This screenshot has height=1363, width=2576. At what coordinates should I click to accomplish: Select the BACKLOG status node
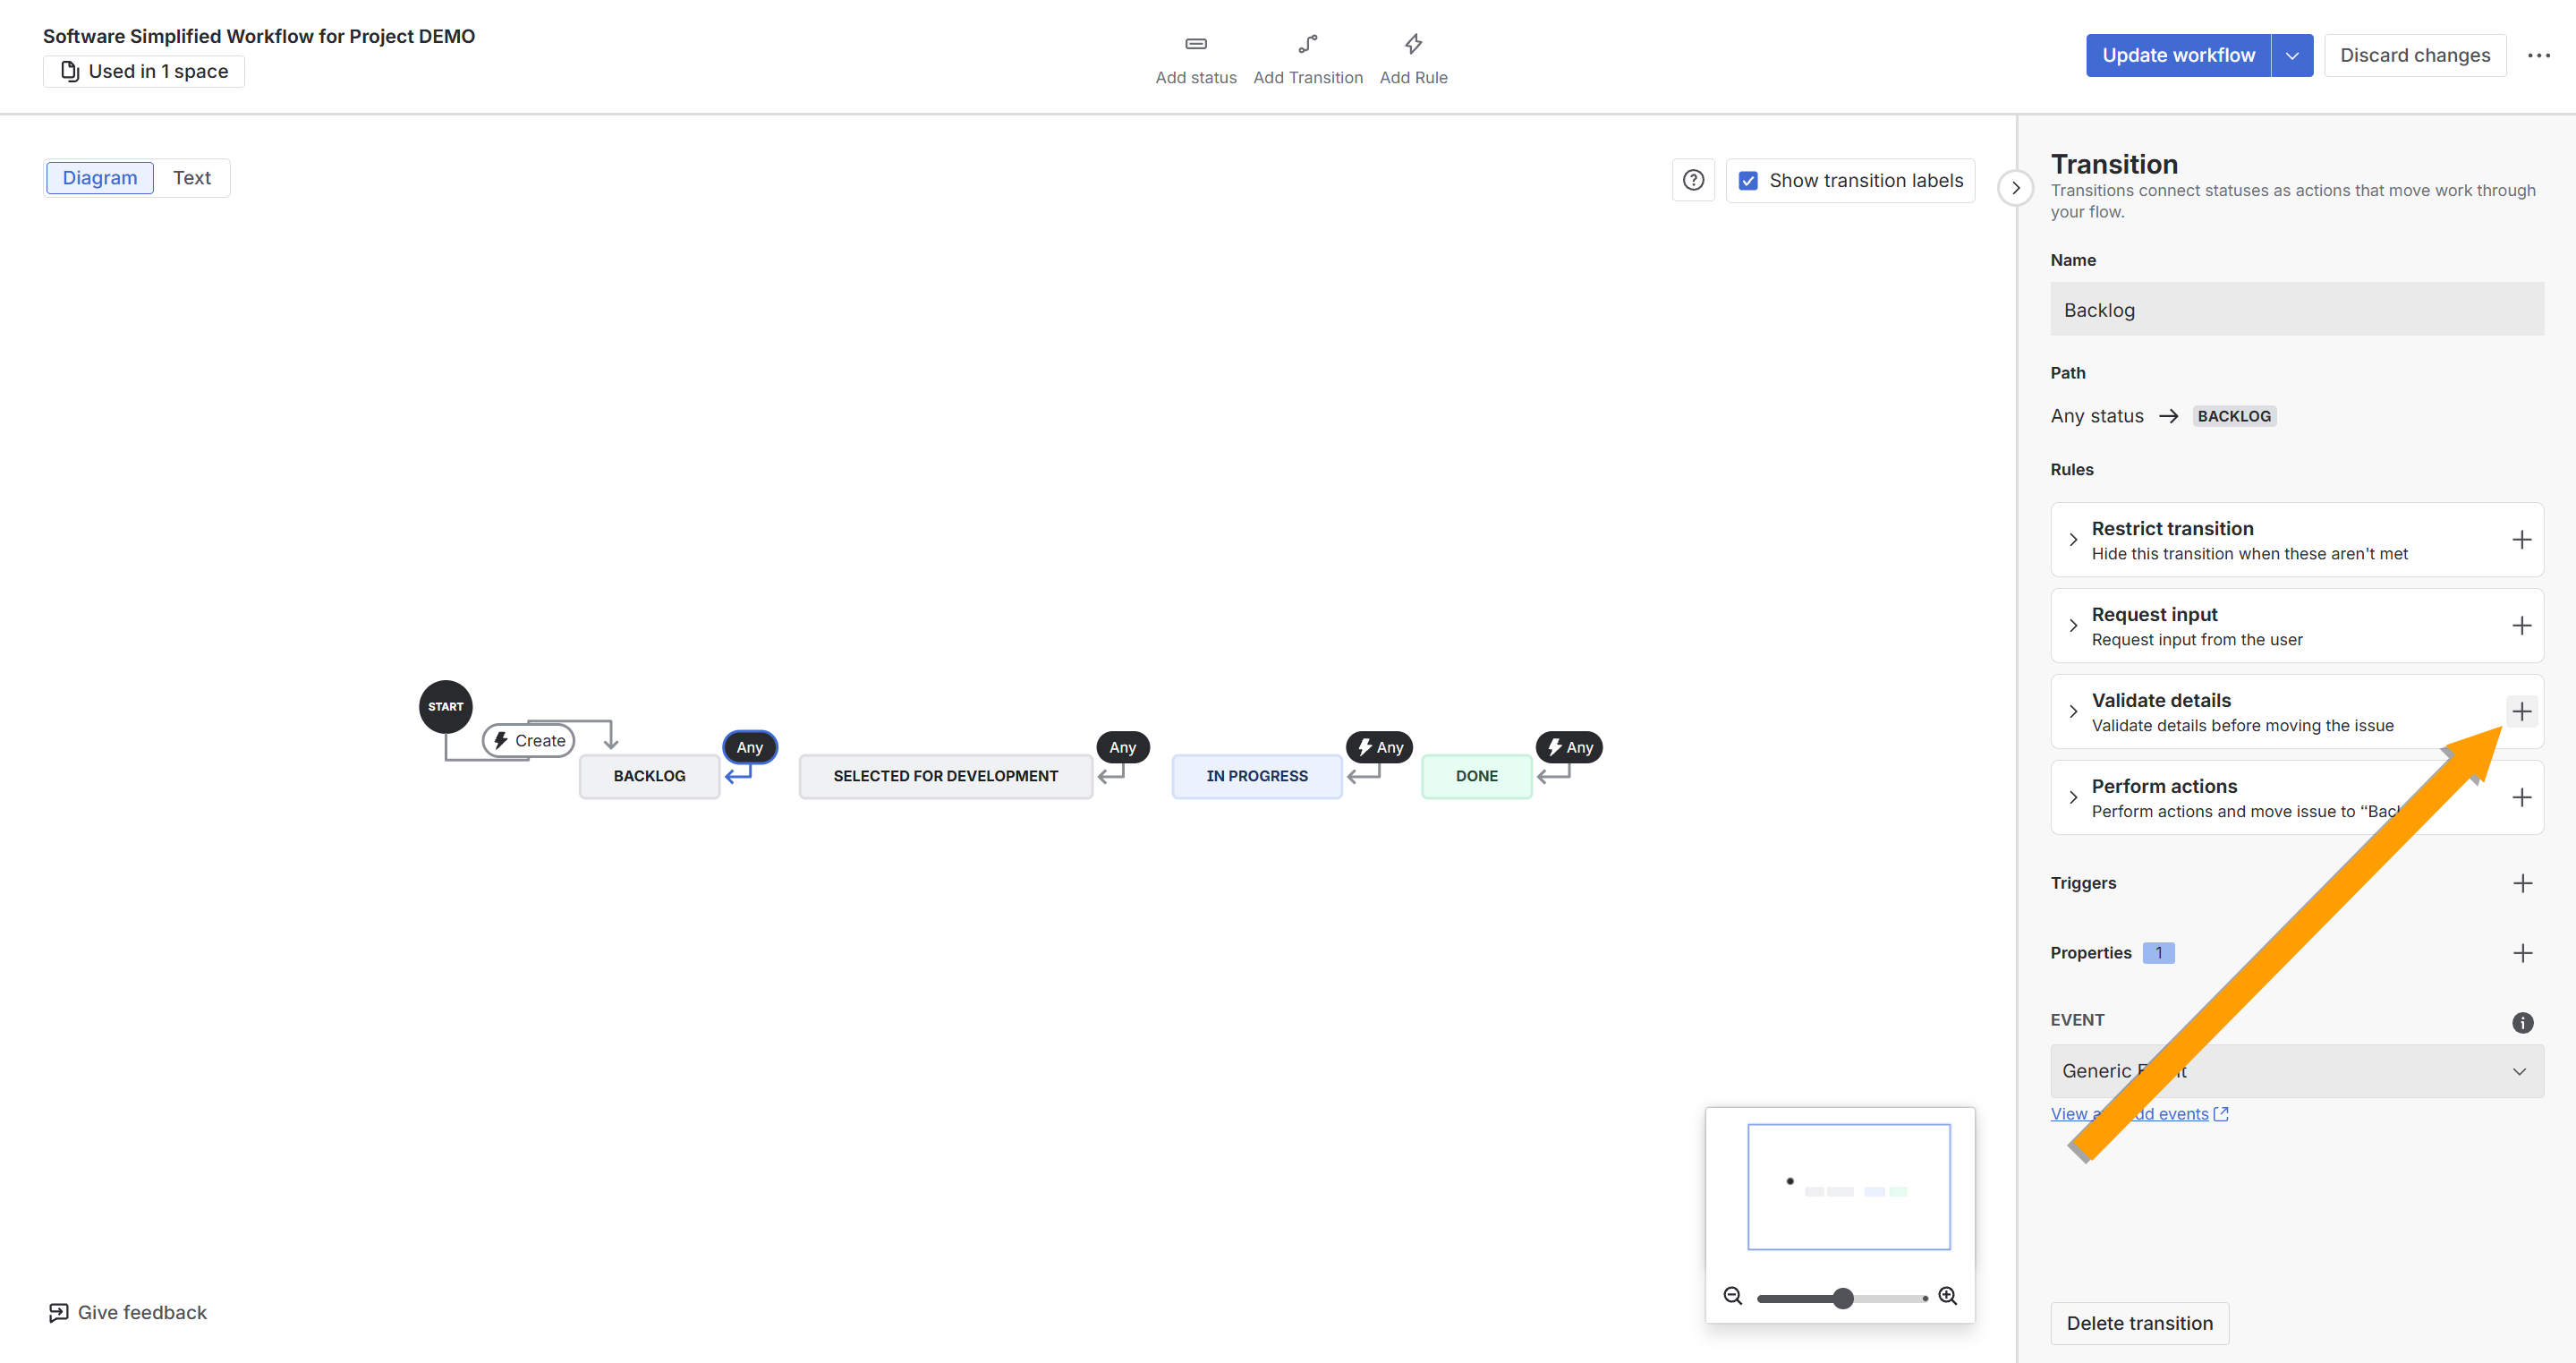(649, 776)
